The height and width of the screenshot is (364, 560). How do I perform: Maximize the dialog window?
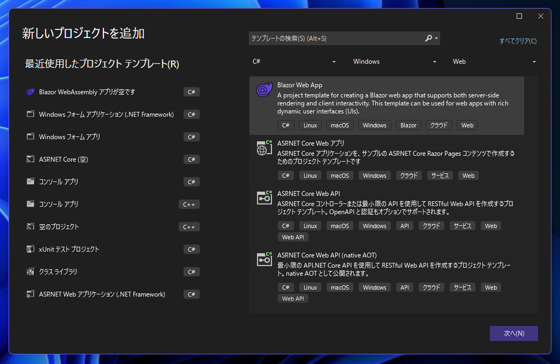tap(519, 16)
